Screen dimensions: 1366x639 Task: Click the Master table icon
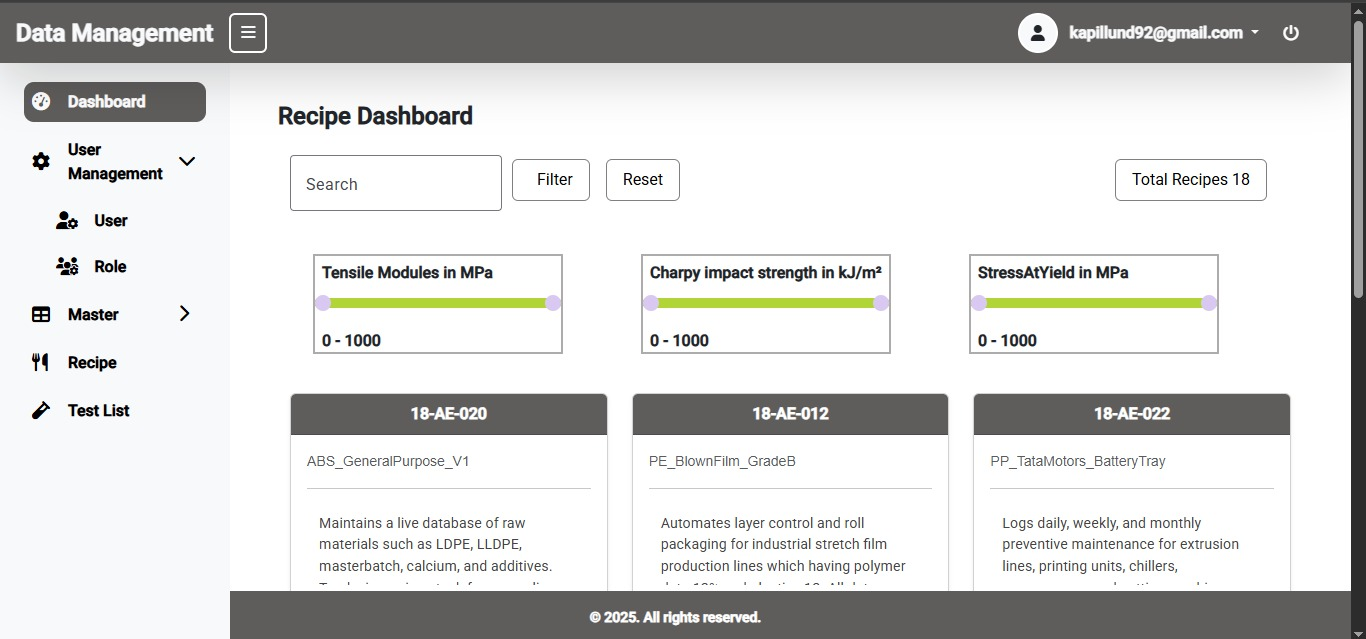click(41, 315)
